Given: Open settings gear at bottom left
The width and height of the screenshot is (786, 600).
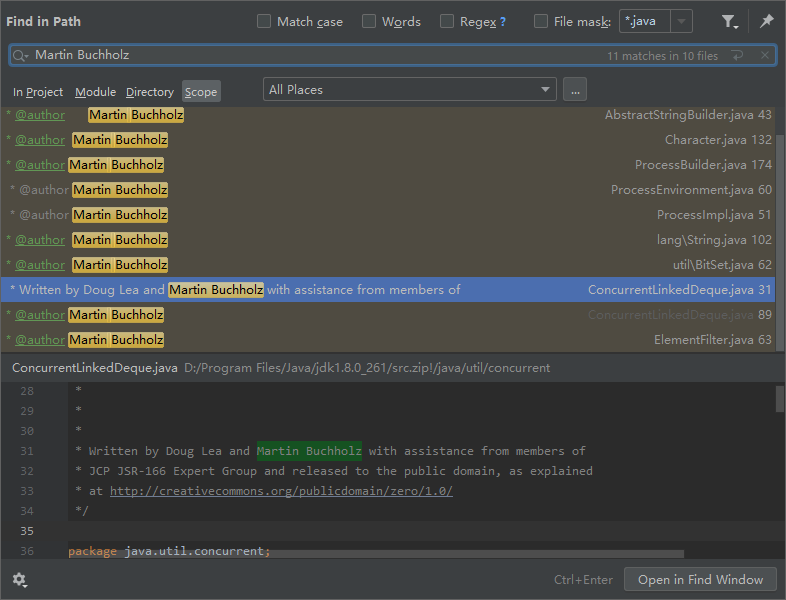Looking at the screenshot, I should [x=20, y=580].
